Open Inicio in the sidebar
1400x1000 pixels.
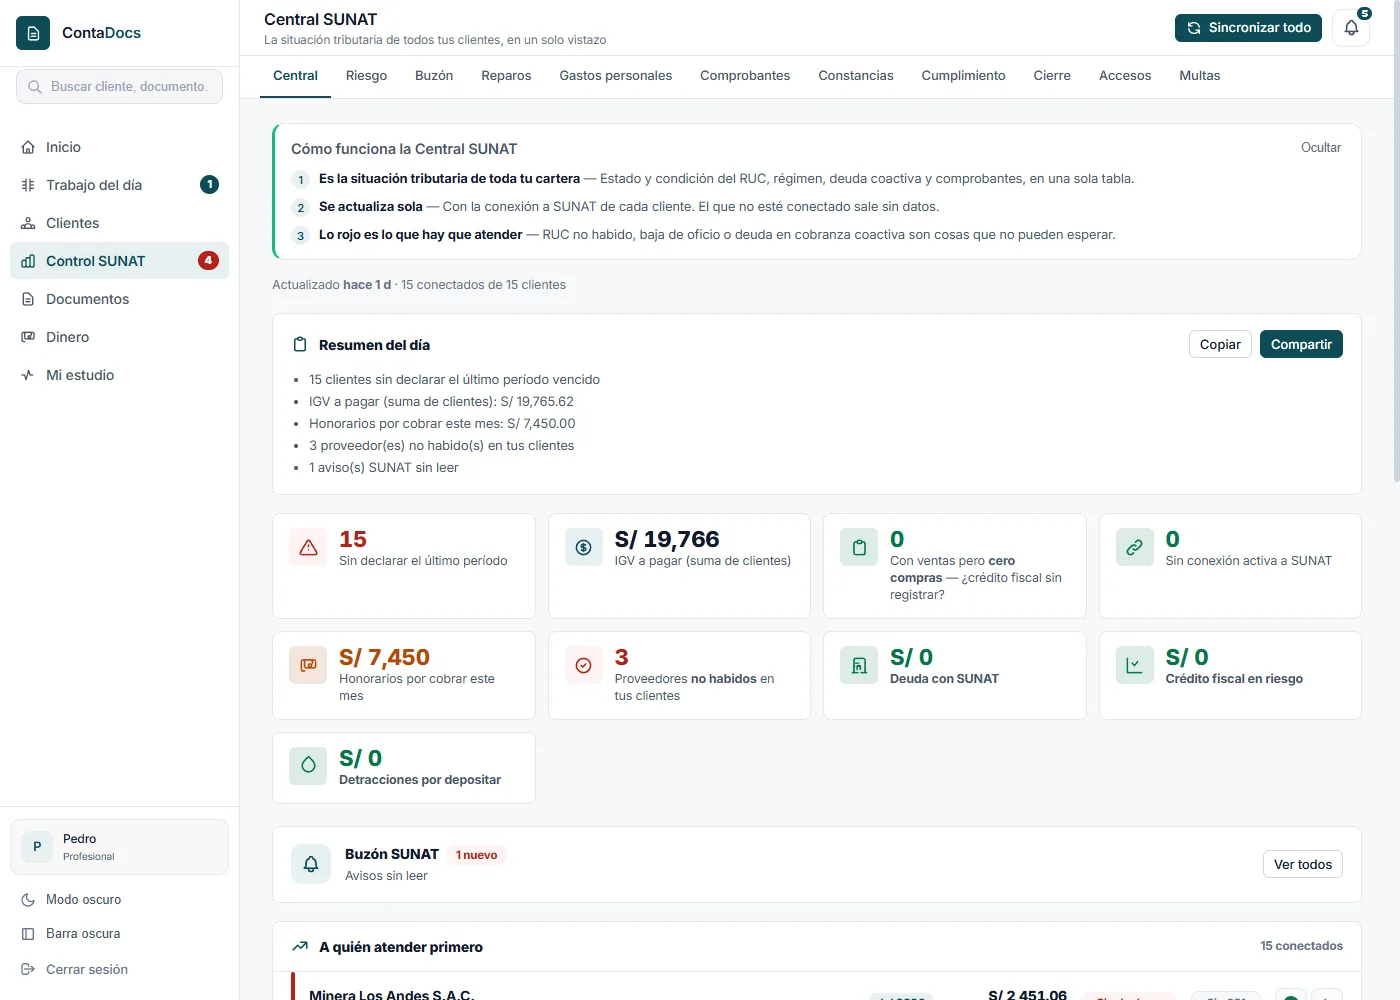pos(119,147)
